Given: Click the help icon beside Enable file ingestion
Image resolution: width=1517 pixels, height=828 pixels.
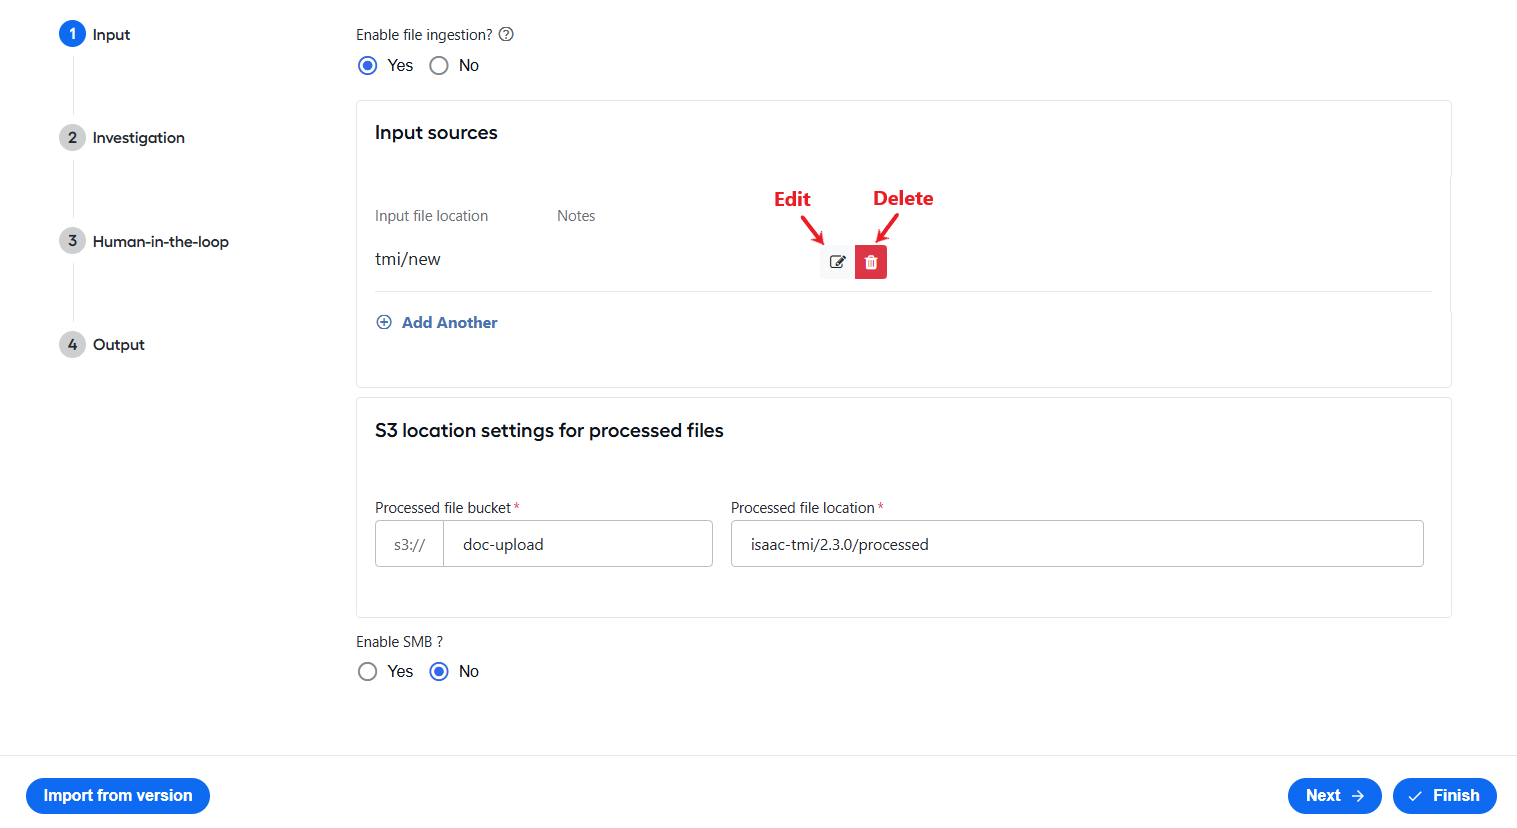Looking at the screenshot, I should [x=506, y=34].
